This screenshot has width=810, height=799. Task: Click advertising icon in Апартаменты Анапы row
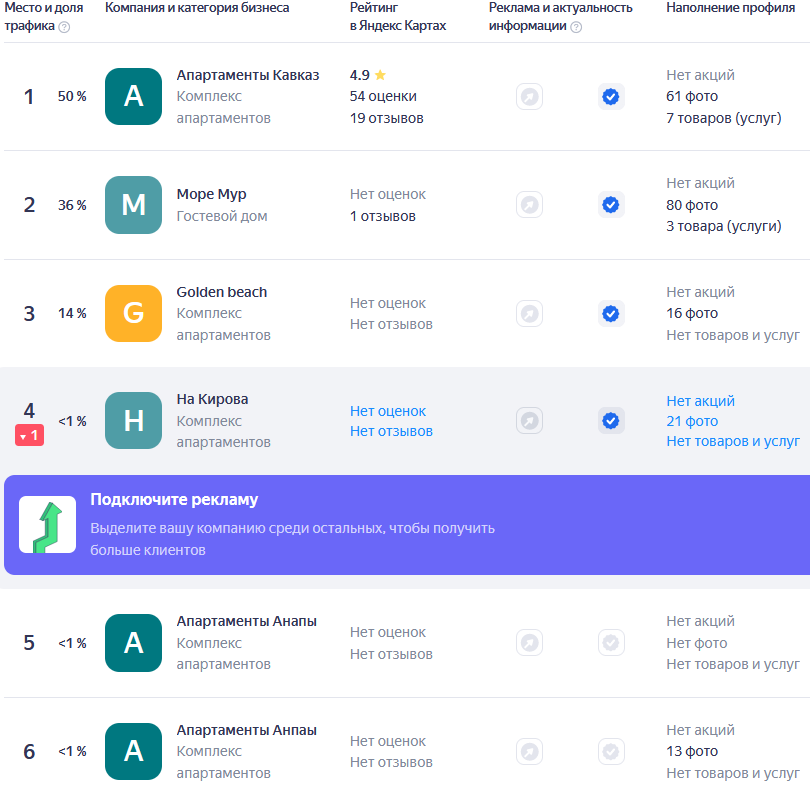[529, 643]
